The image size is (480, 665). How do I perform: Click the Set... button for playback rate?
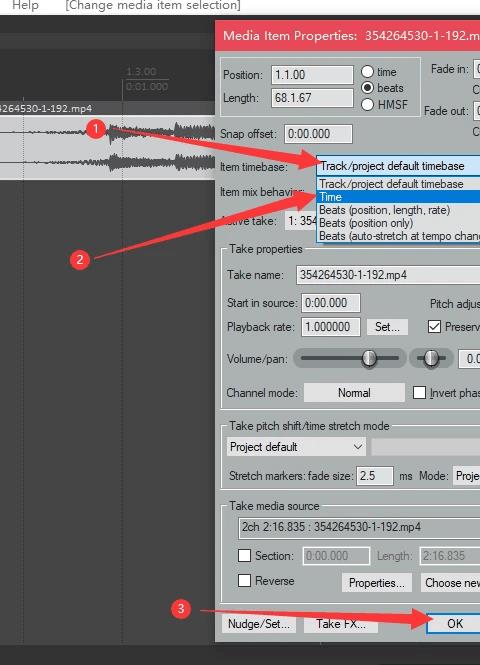pos(387,327)
